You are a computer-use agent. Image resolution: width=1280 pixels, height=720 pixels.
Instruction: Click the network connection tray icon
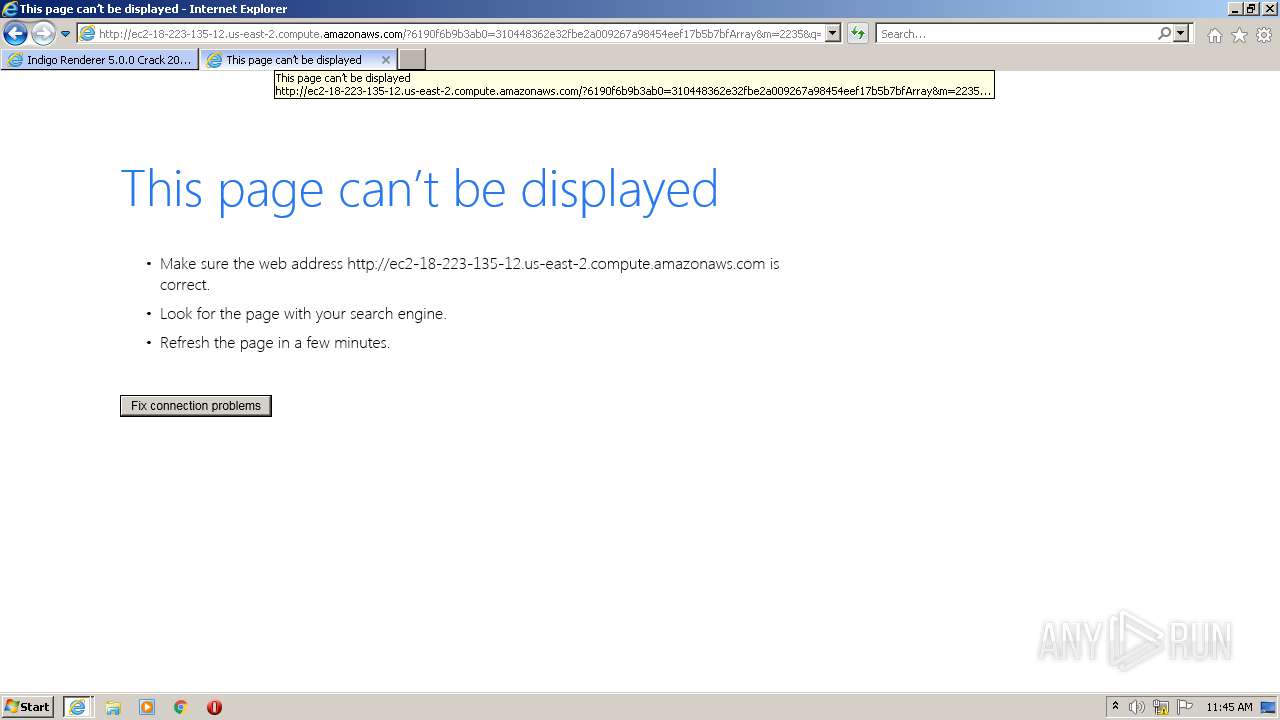tap(1161, 707)
